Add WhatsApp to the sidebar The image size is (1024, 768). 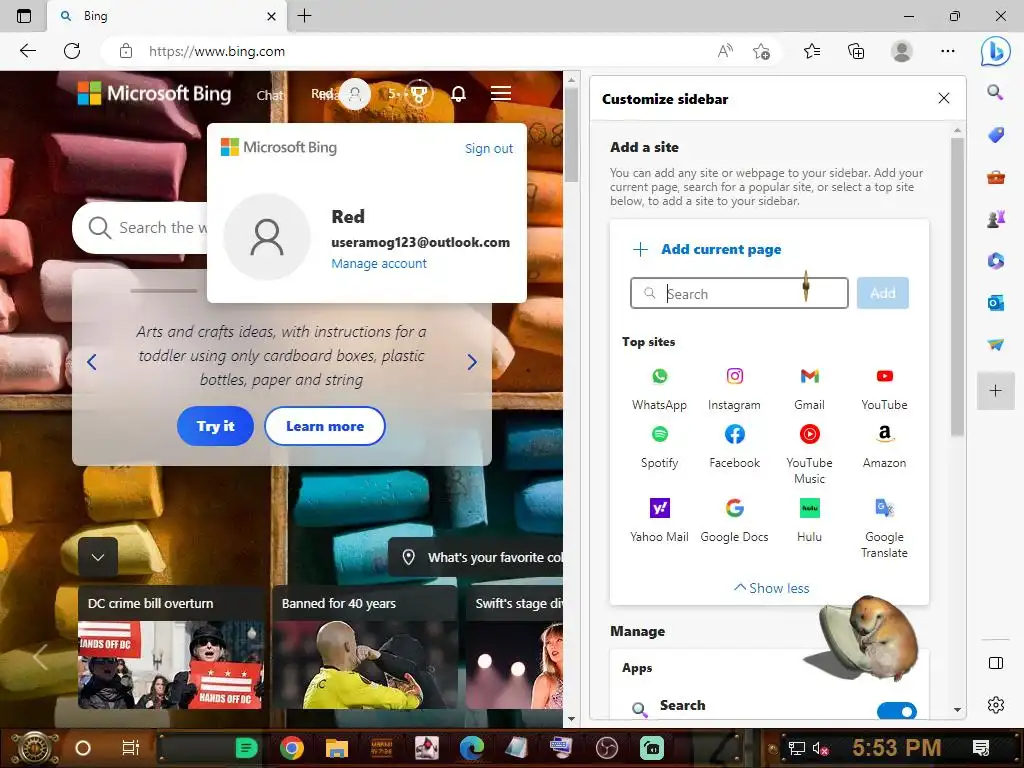pos(659,389)
